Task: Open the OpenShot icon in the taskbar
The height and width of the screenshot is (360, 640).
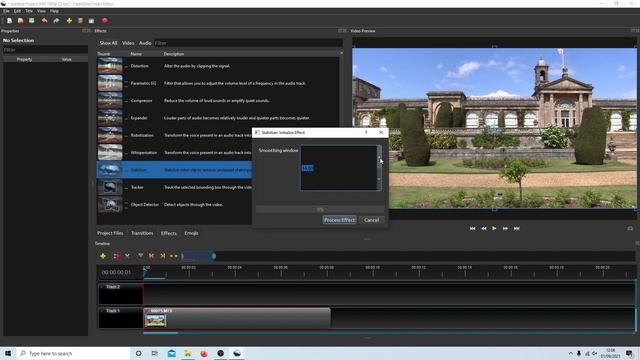Action: click(x=237, y=353)
